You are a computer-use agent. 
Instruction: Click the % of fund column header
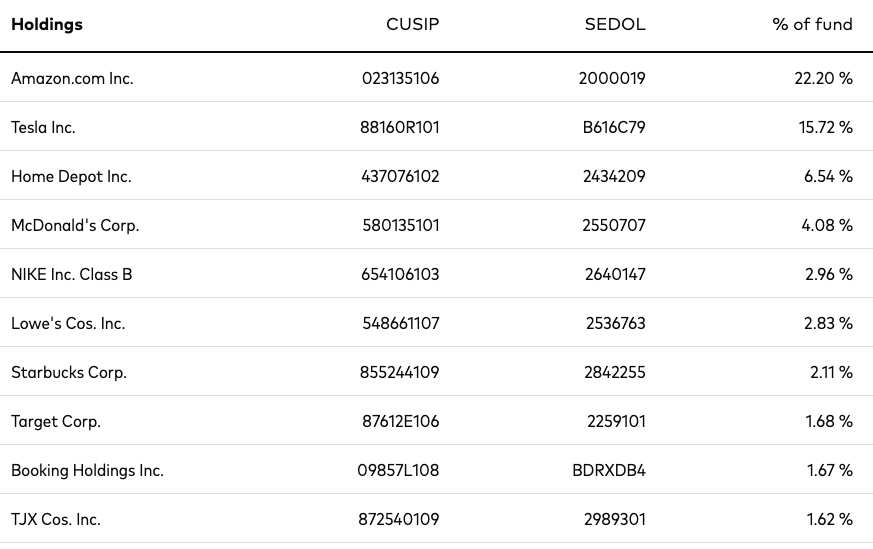pyautogui.click(x=812, y=24)
